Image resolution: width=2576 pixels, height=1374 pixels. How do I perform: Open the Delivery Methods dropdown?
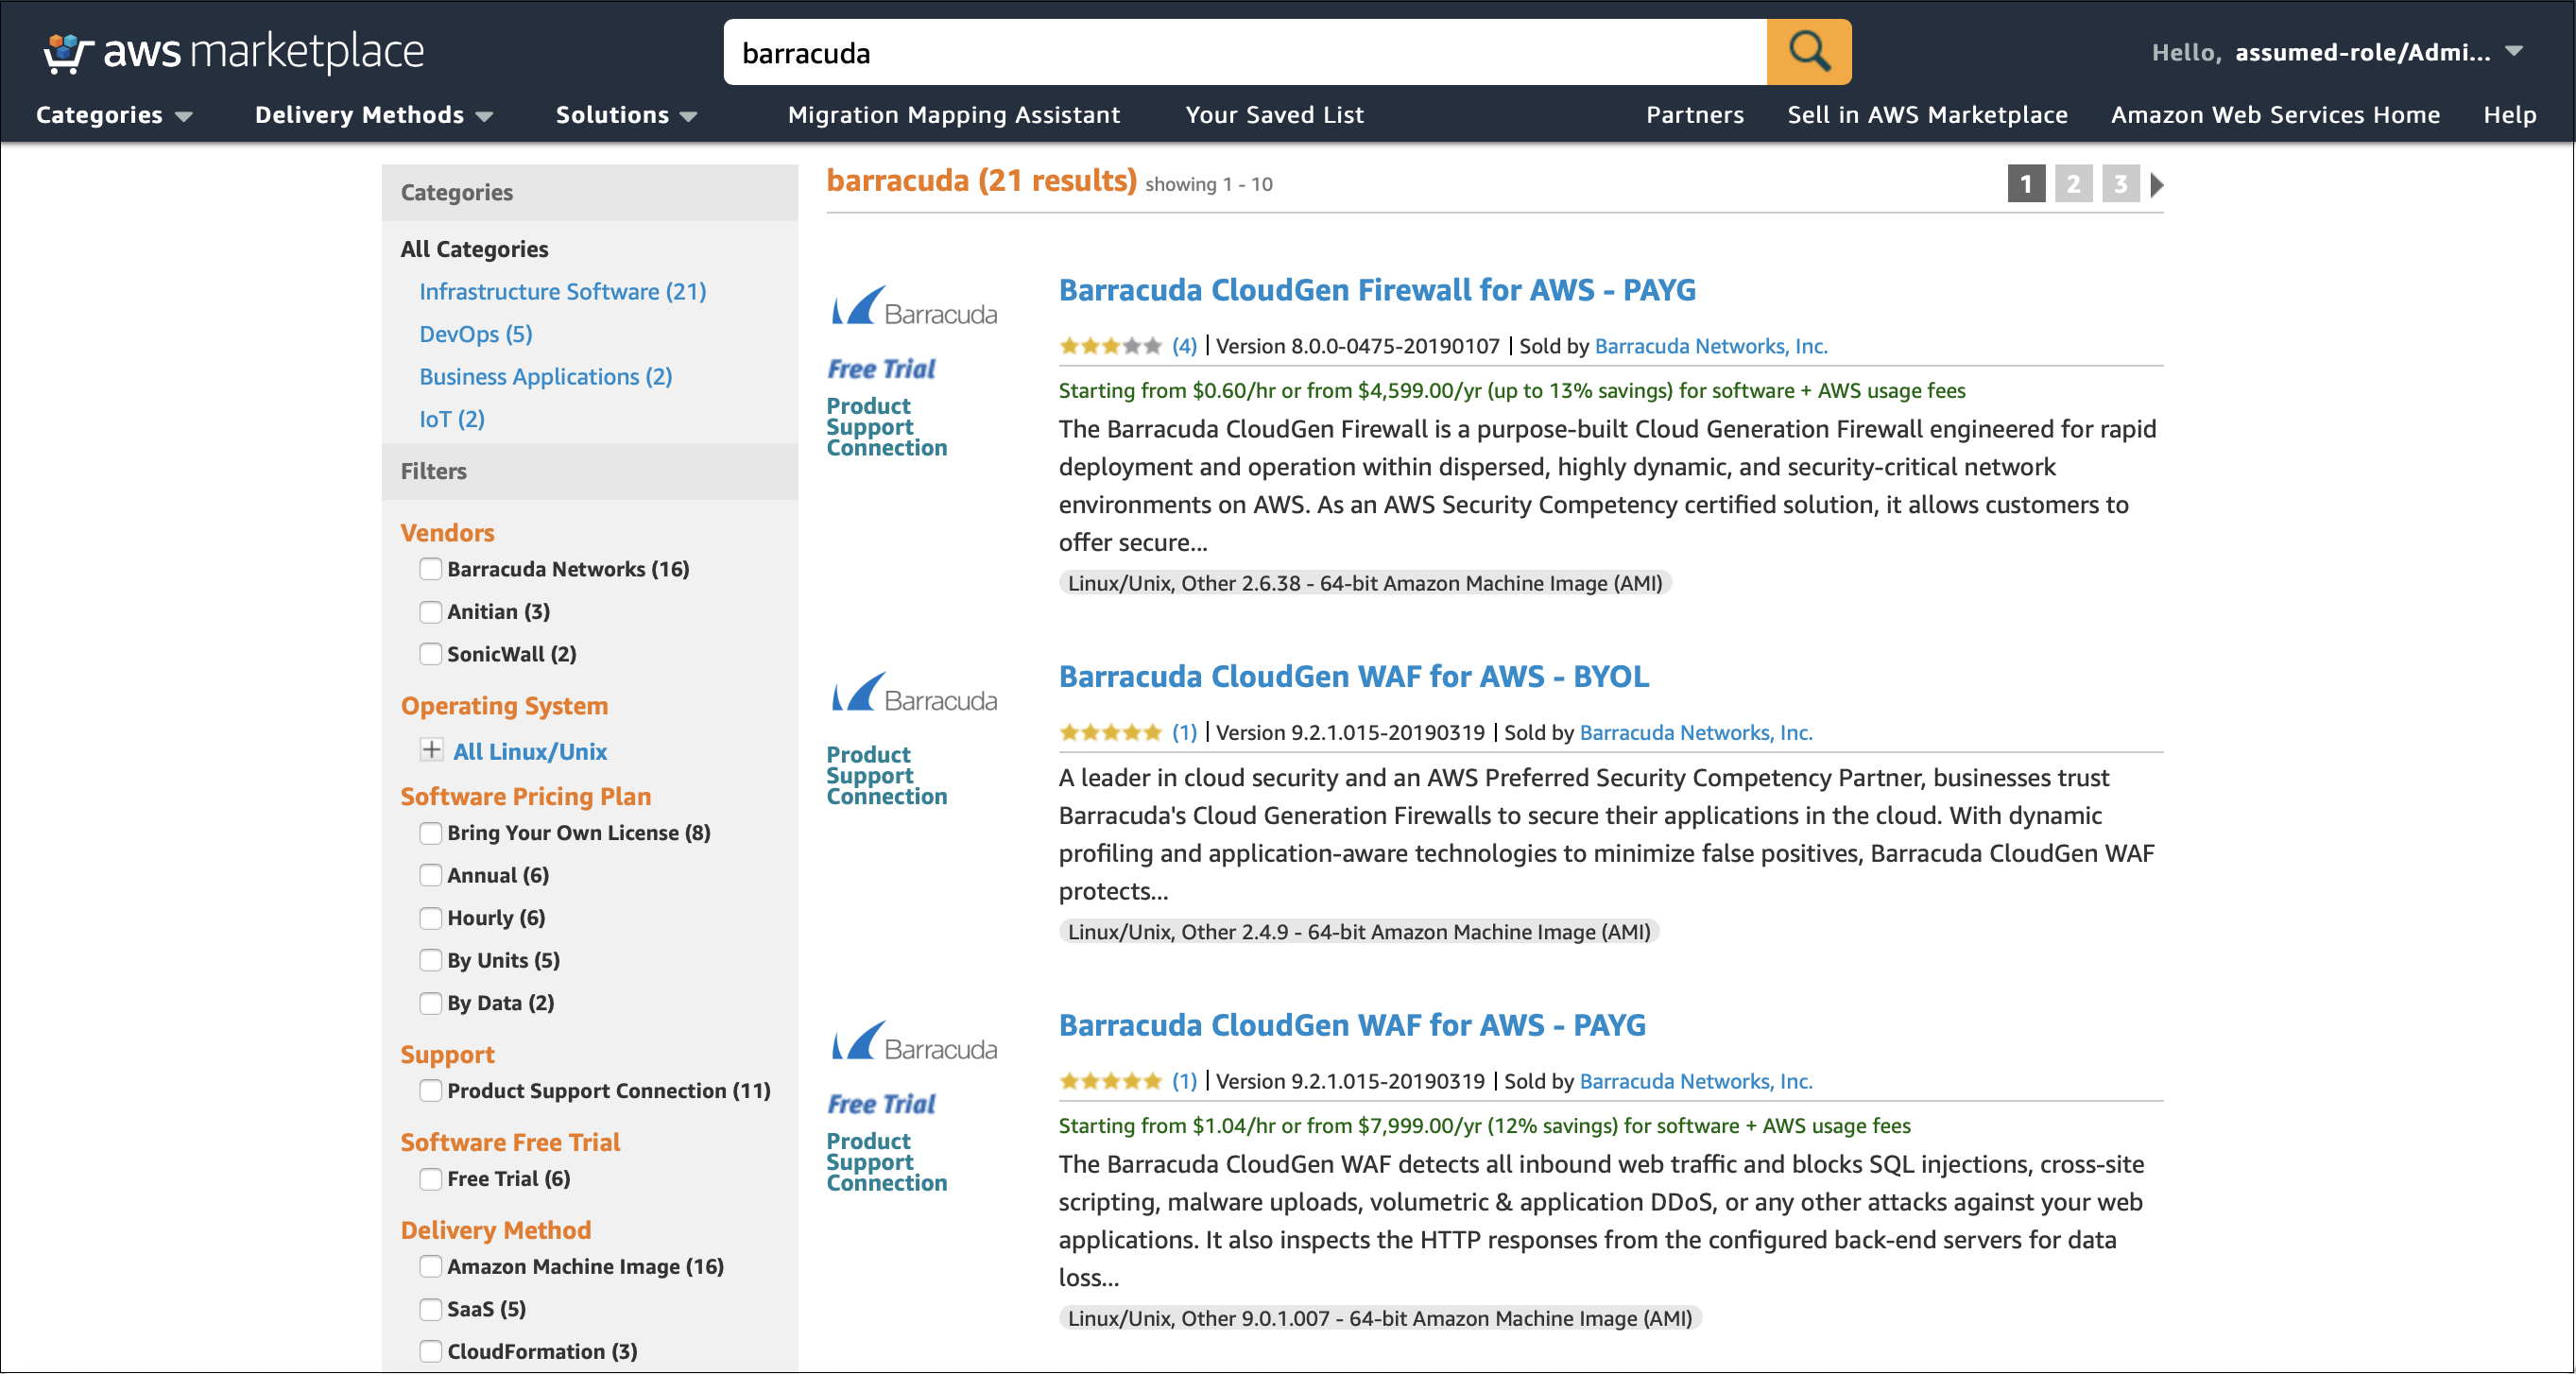click(374, 115)
